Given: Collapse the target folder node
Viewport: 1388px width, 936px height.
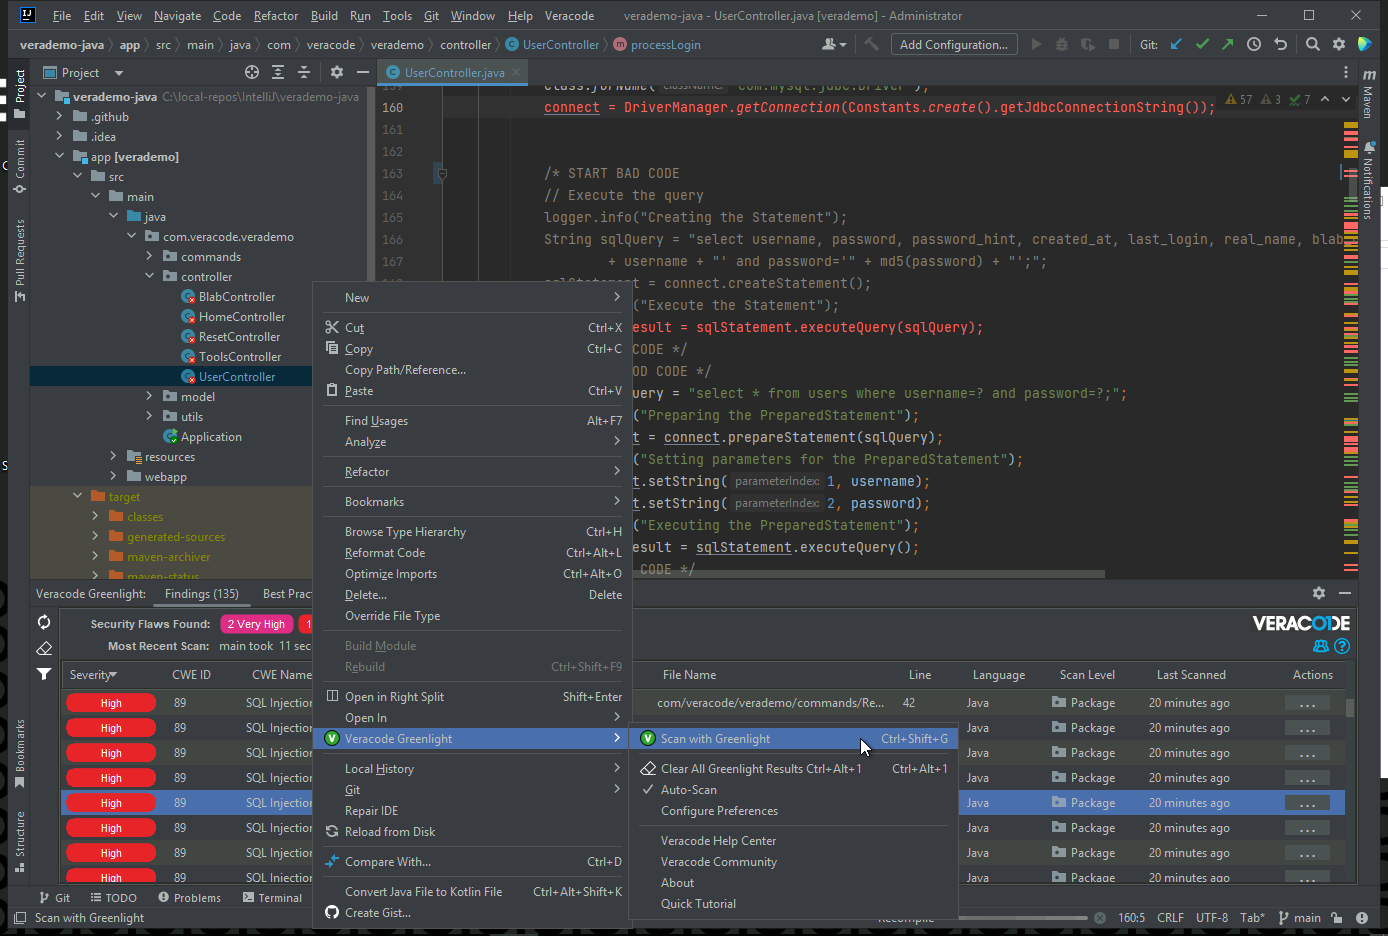Looking at the screenshot, I should point(78,496).
